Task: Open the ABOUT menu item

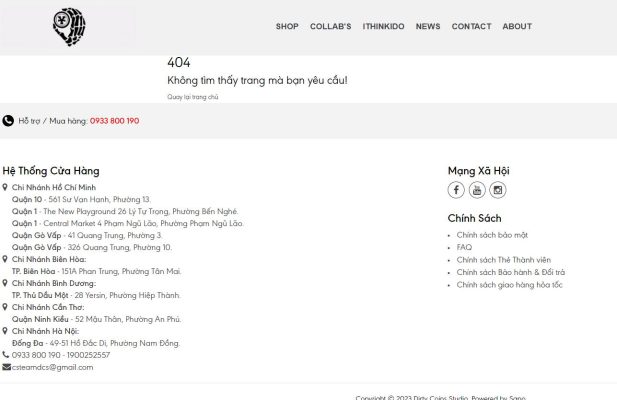Action: coord(517,26)
